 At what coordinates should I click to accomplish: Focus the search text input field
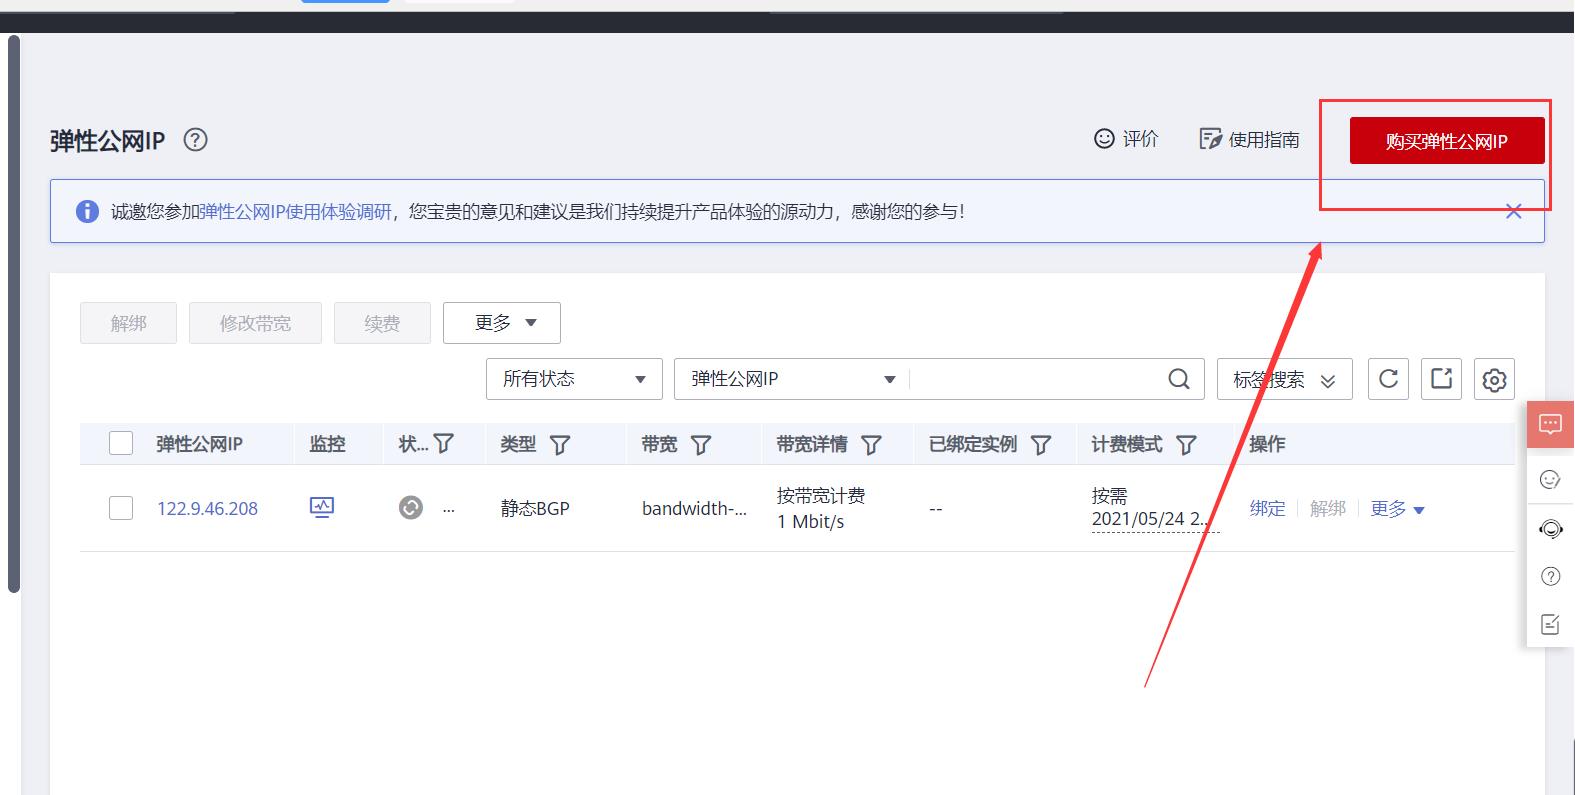coord(1035,379)
